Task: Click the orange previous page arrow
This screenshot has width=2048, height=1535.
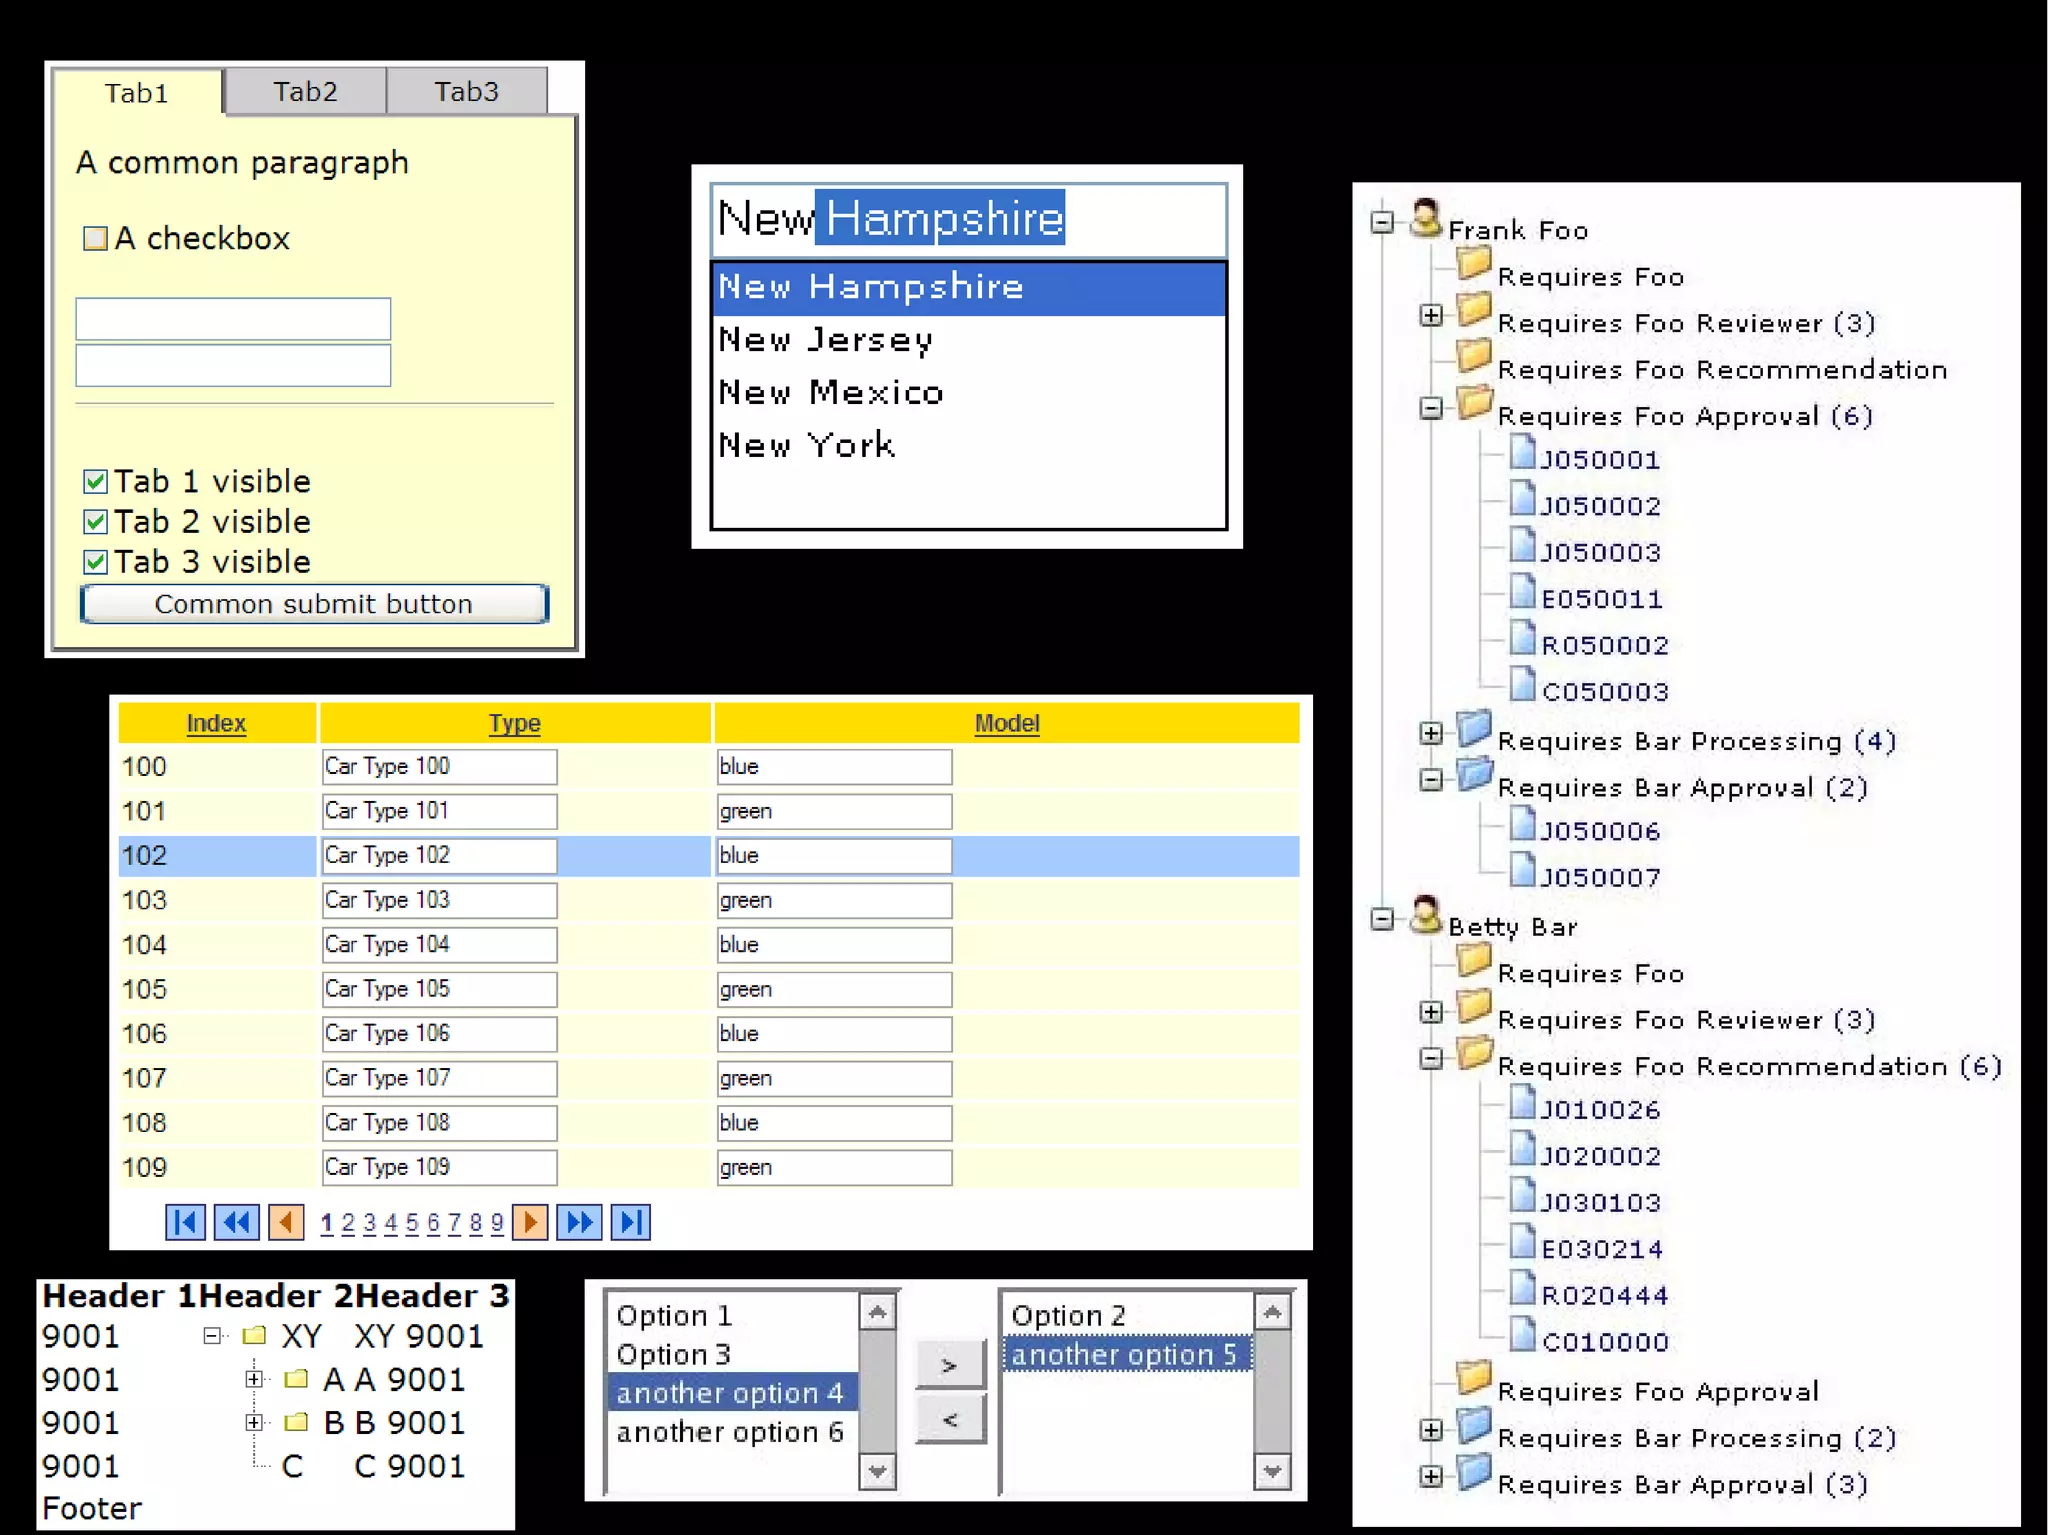Action: [286, 1222]
